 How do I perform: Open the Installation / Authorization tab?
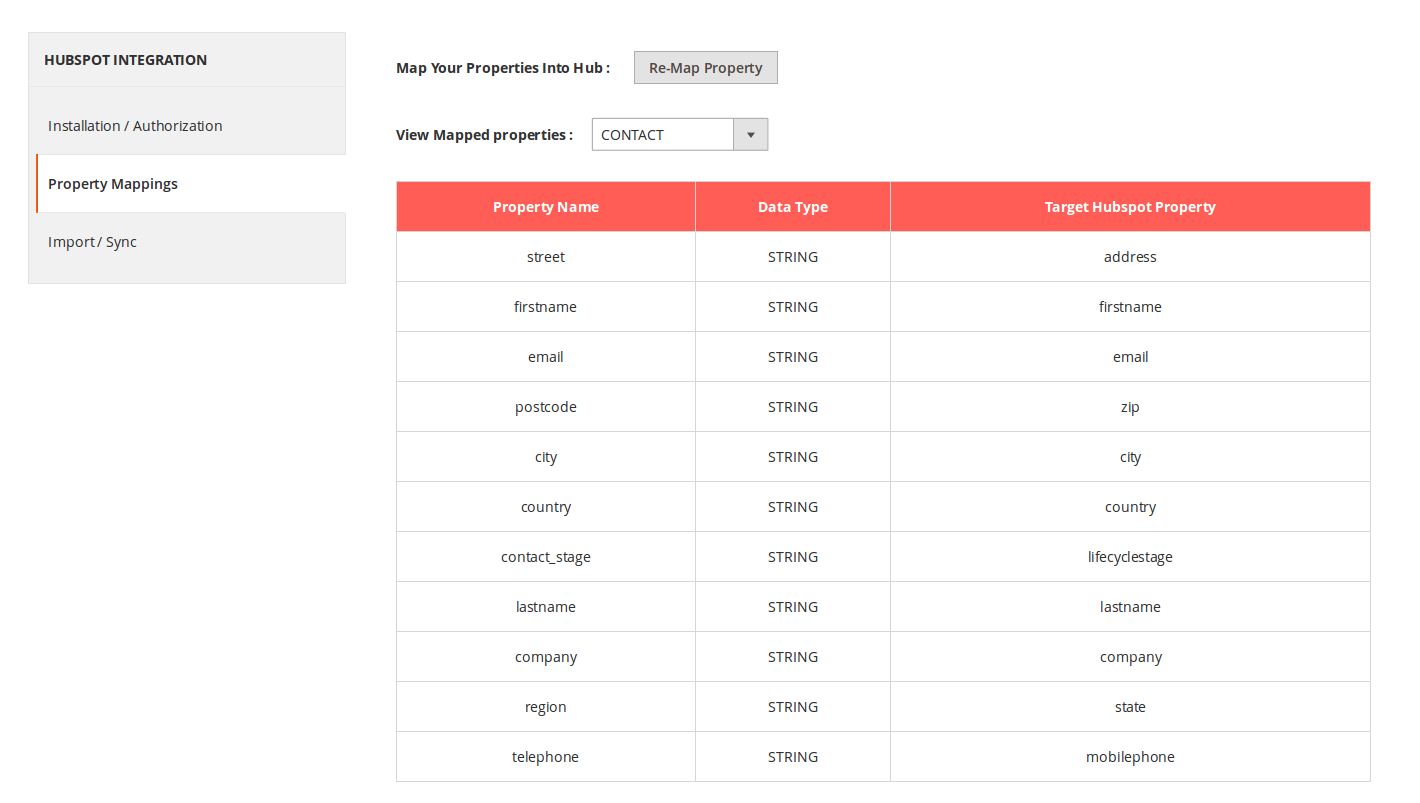point(187,126)
